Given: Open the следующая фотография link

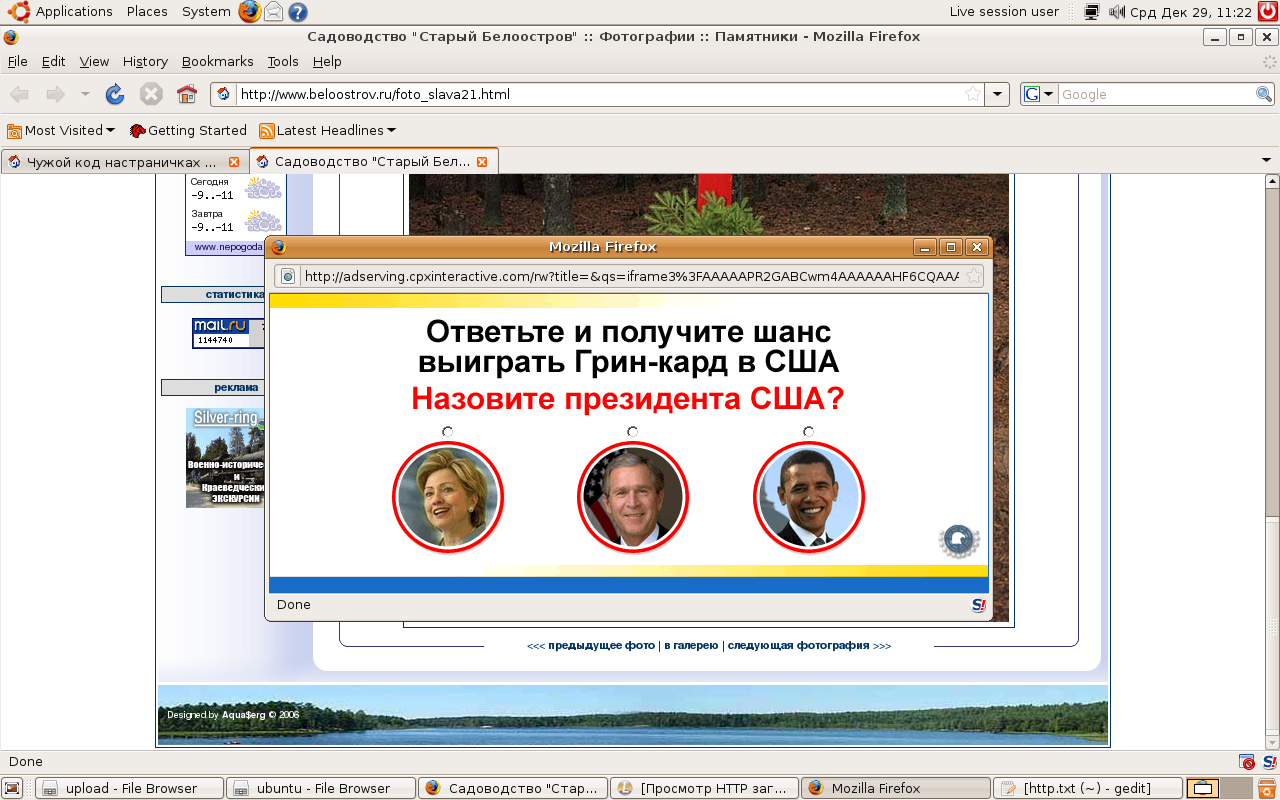Looking at the screenshot, I should click(798, 646).
